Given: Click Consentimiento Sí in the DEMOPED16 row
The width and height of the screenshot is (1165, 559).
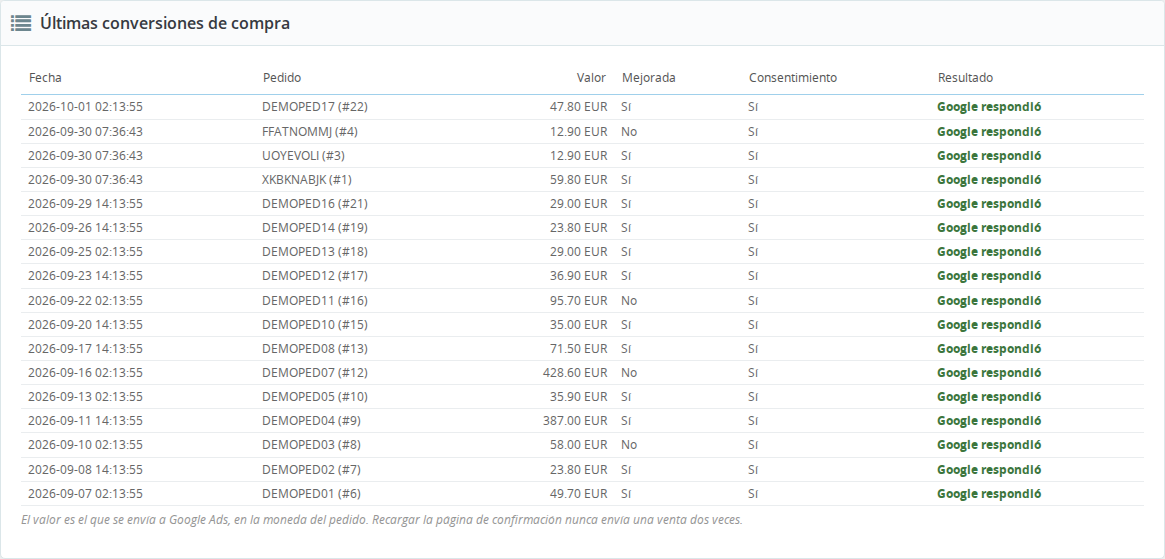Looking at the screenshot, I should [x=753, y=203].
